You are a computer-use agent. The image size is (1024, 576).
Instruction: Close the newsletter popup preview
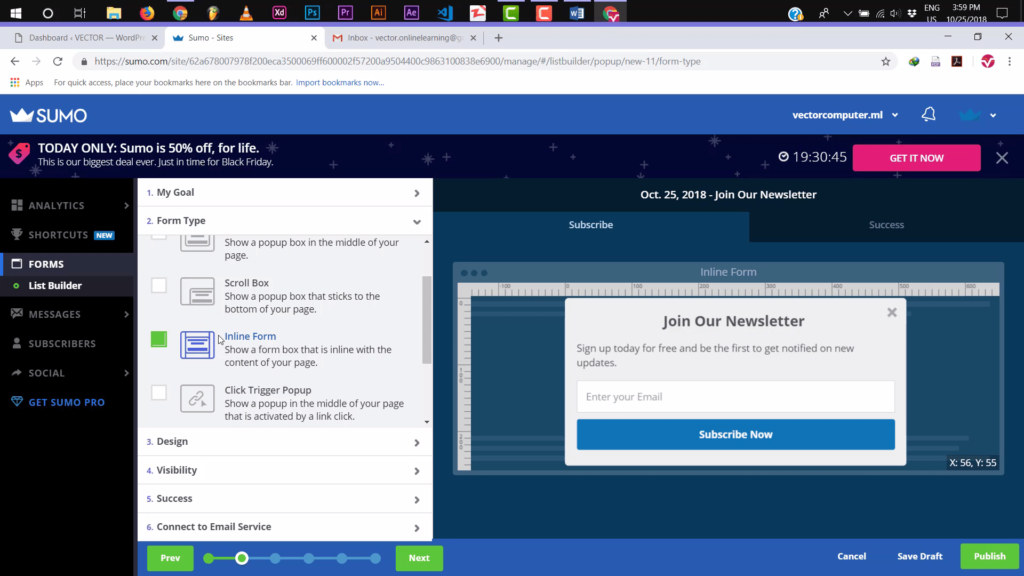click(x=891, y=313)
